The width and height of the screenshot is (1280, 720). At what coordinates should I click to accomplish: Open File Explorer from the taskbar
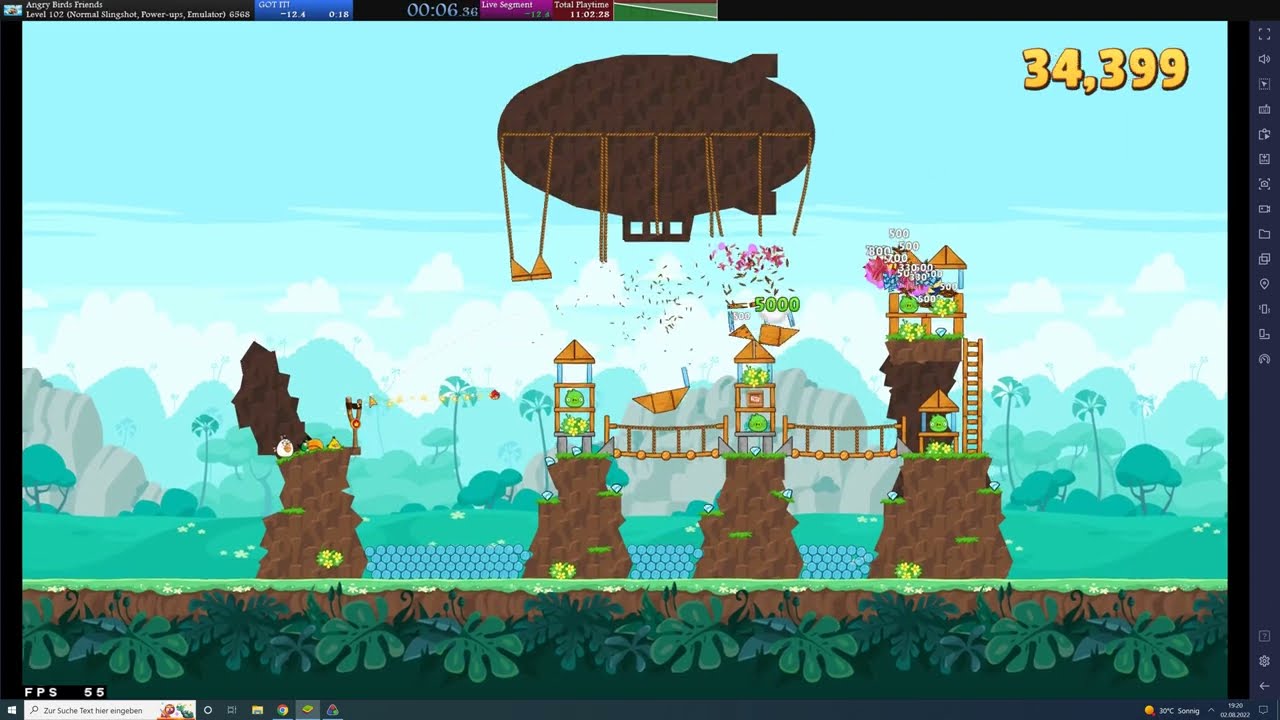tap(257, 710)
